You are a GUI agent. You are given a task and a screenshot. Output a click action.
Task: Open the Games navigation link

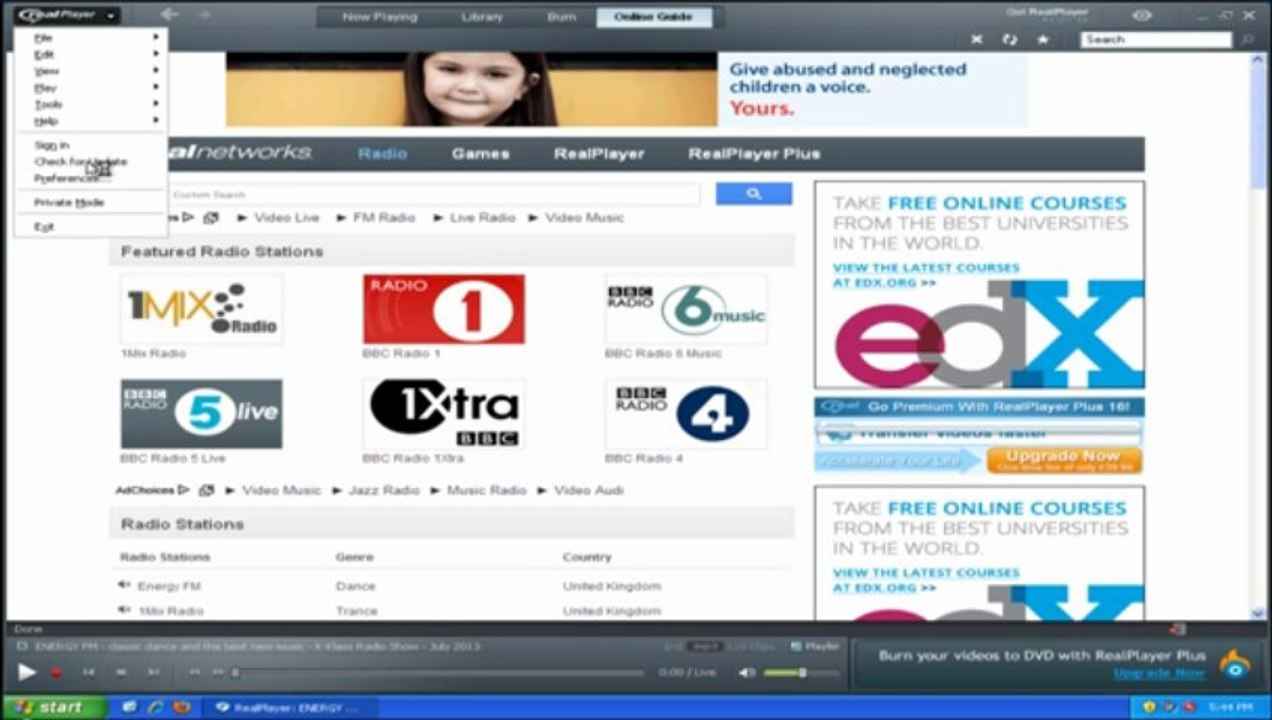[480, 154]
